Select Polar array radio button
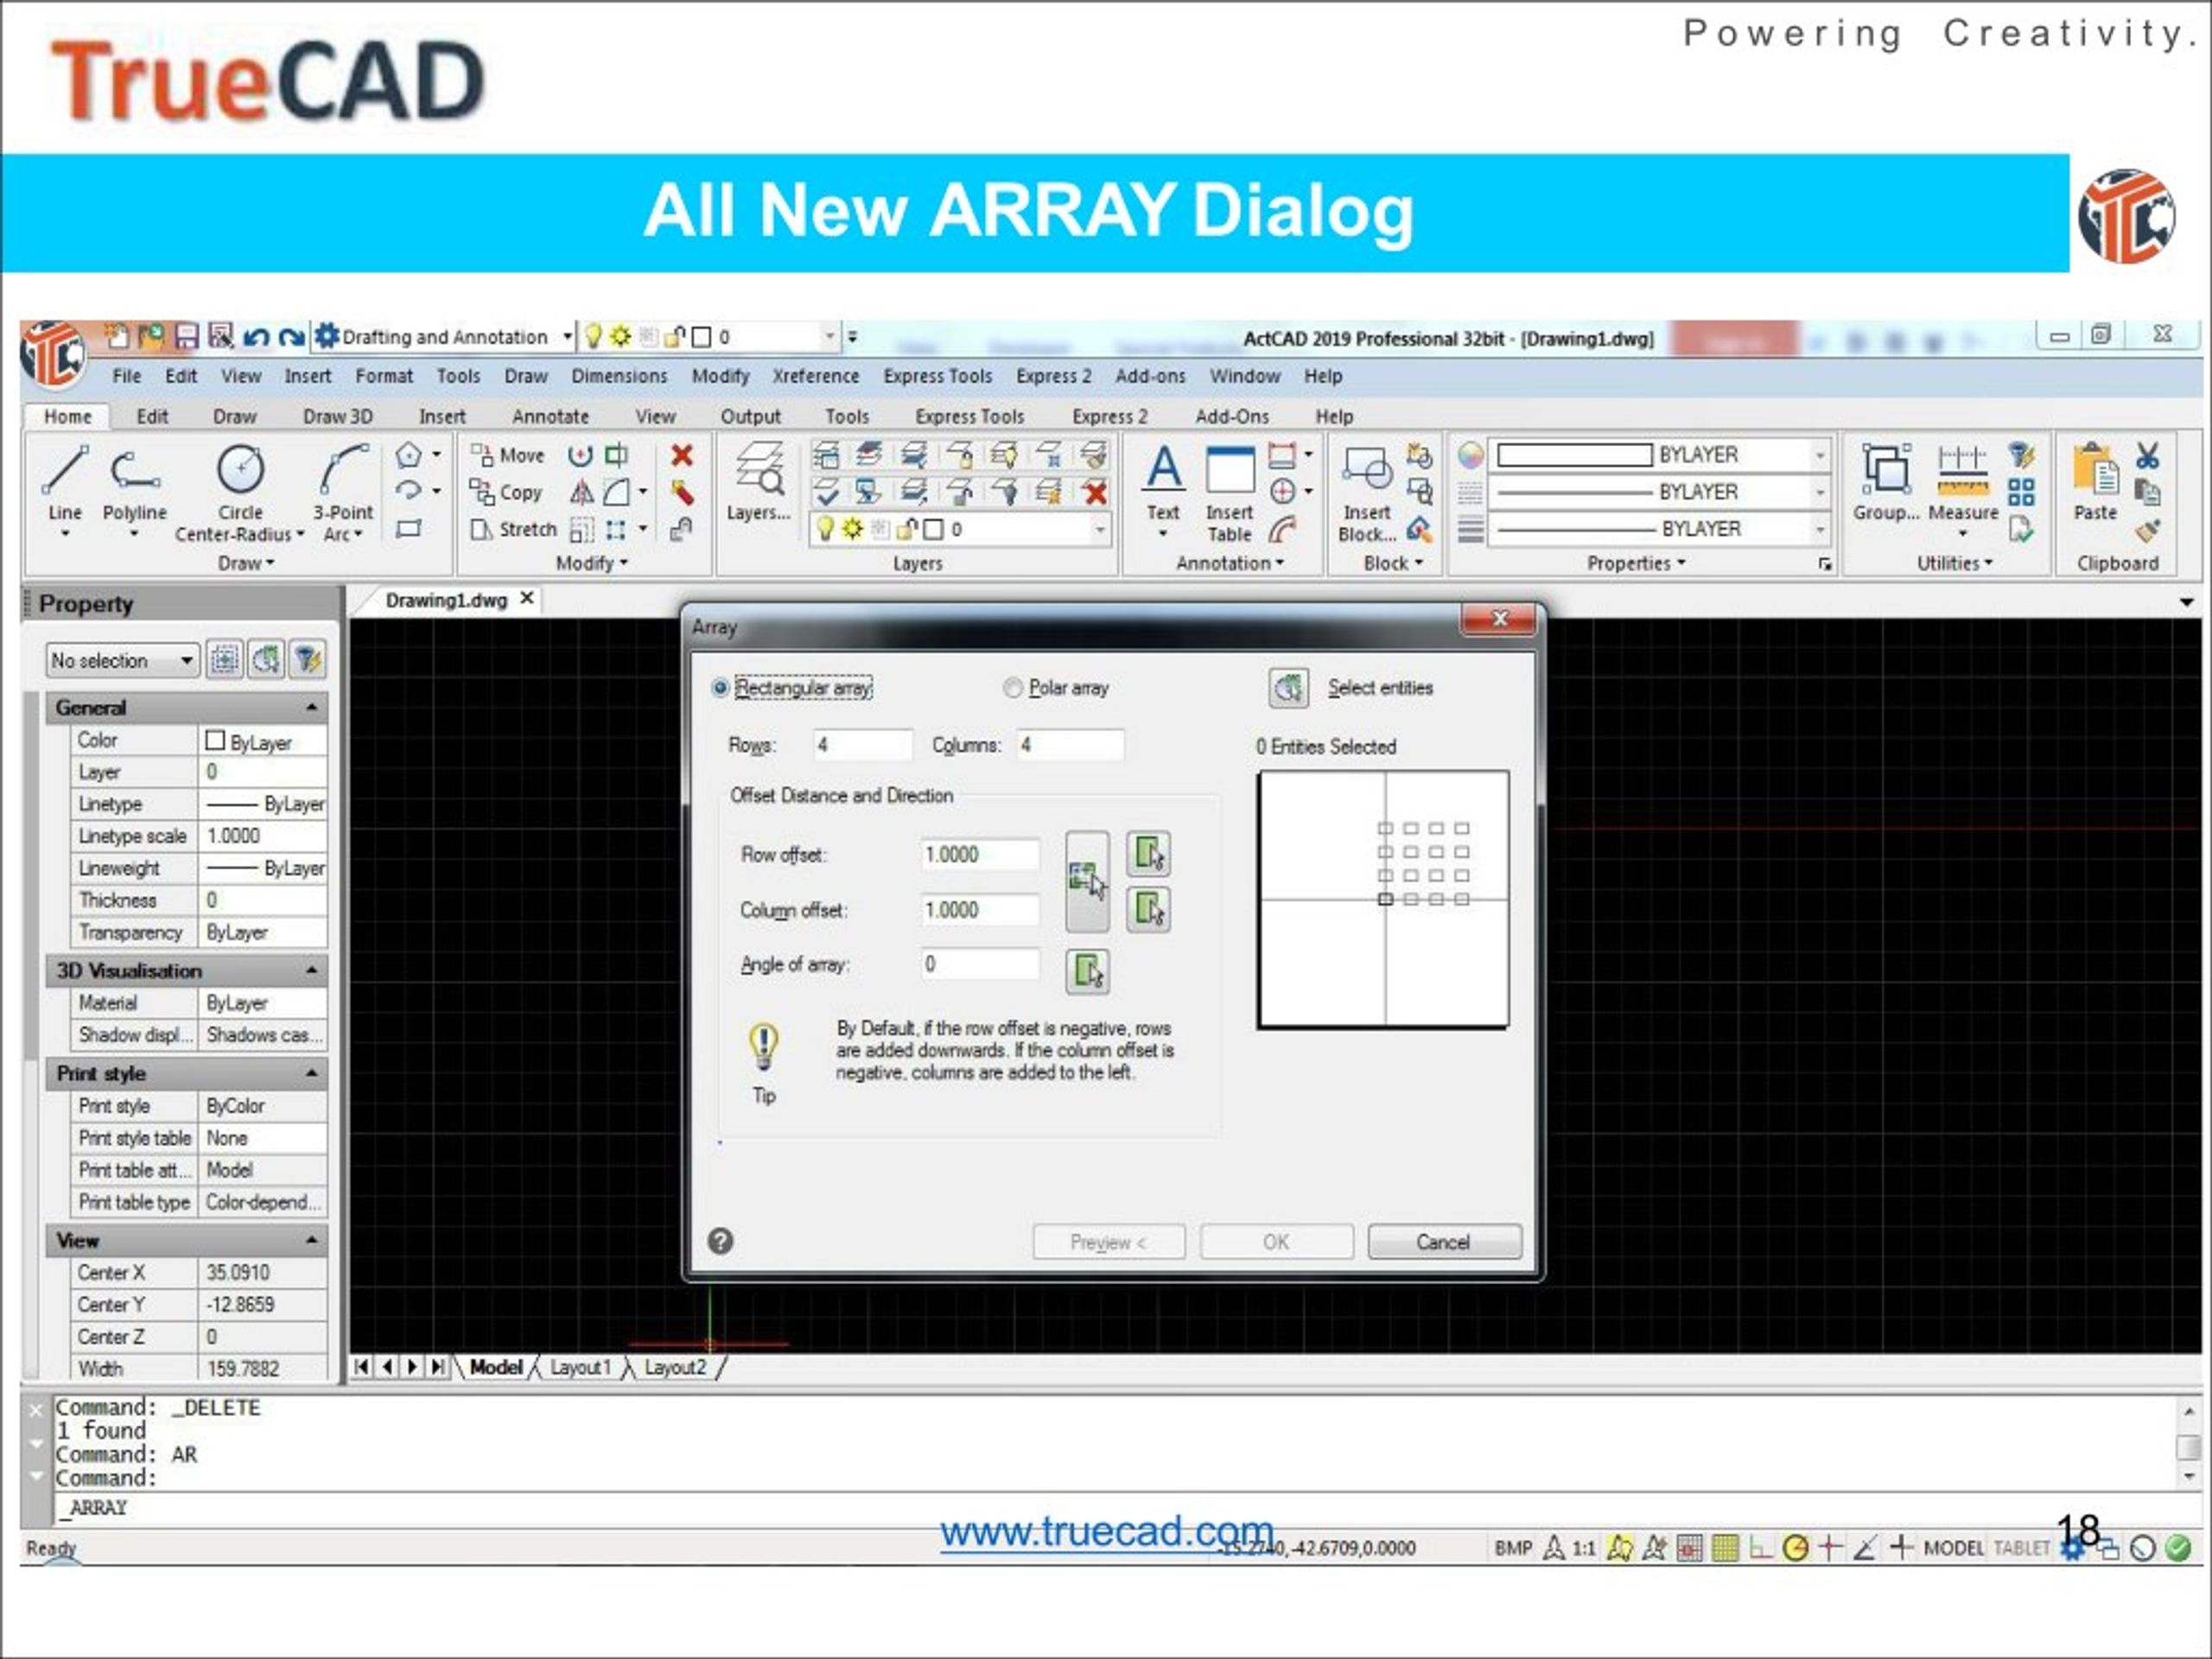Image resolution: width=2212 pixels, height=1659 pixels. tap(1013, 688)
